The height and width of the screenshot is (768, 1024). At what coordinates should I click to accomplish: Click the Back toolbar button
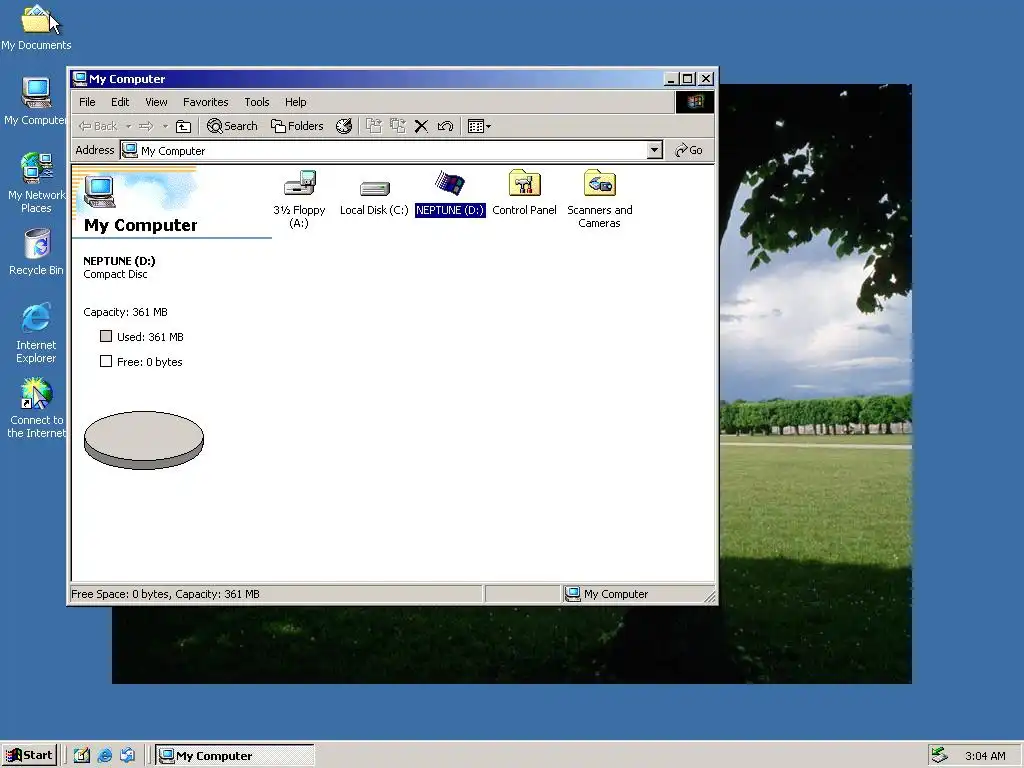[x=98, y=126]
